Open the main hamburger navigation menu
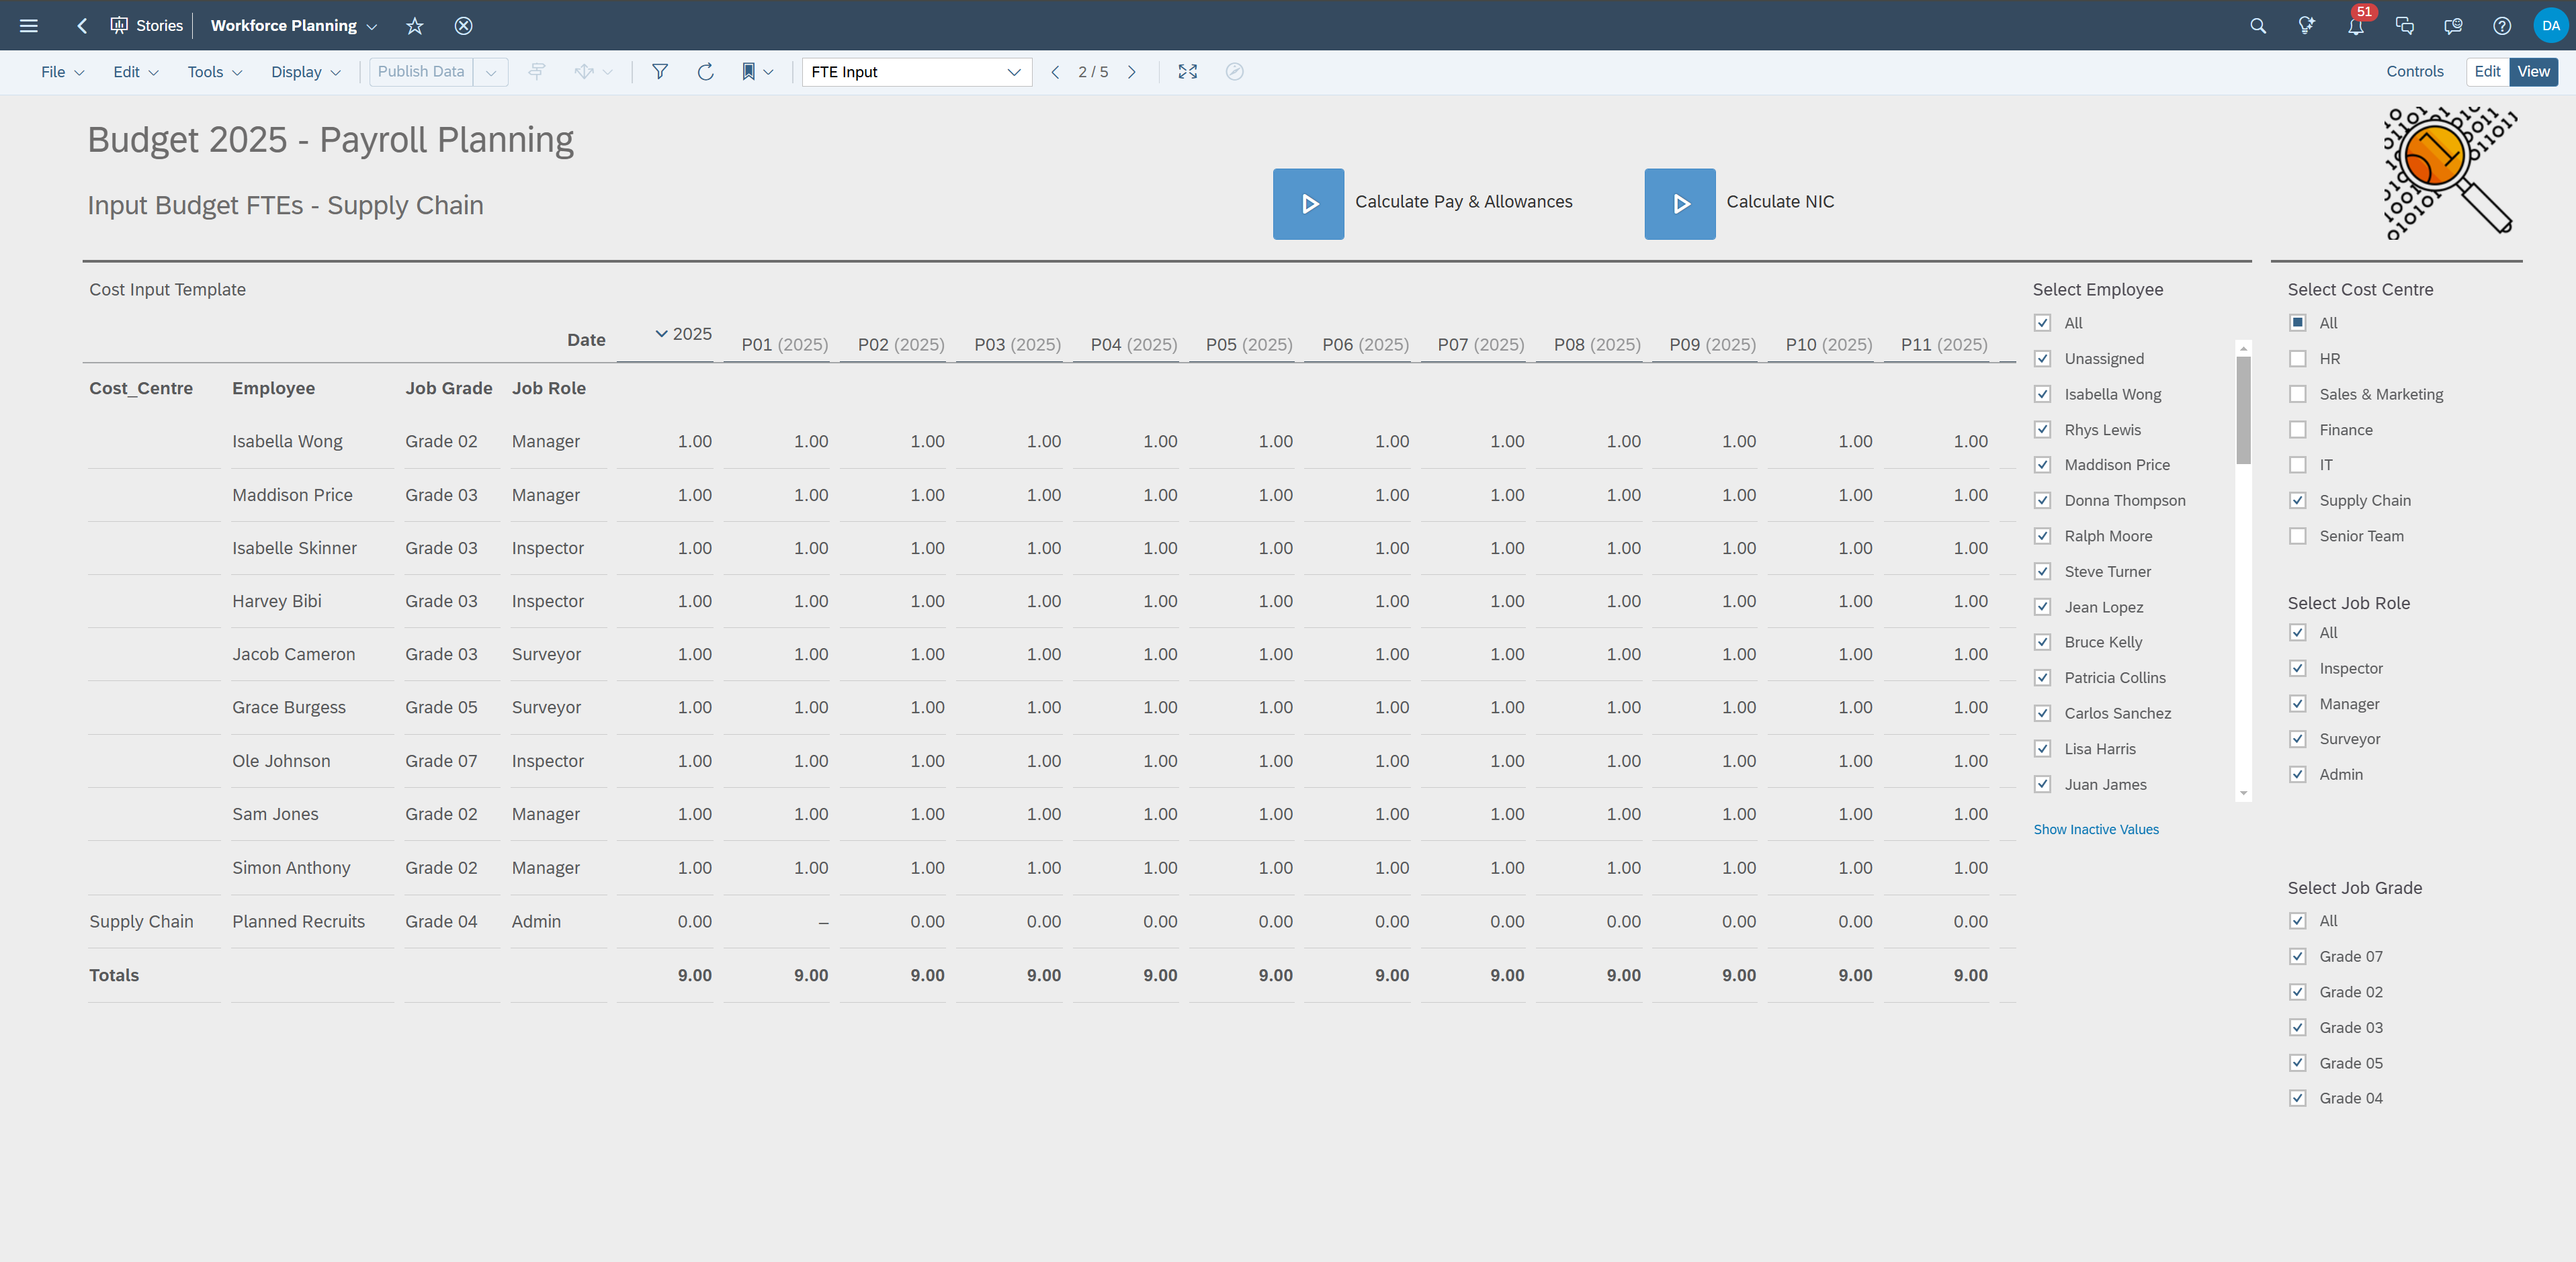The image size is (2576, 1262). (x=29, y=26)
